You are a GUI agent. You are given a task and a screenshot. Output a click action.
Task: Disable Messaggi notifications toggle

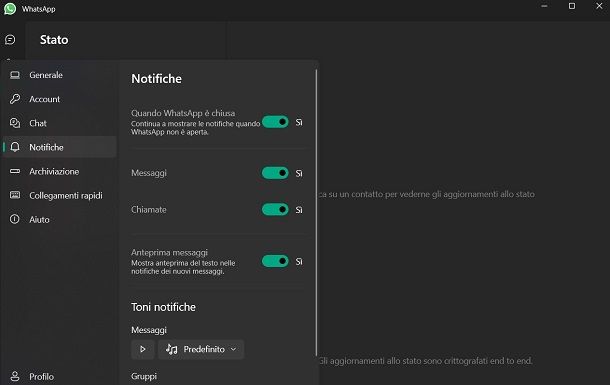pyautogui.click(x=275, y=173)
